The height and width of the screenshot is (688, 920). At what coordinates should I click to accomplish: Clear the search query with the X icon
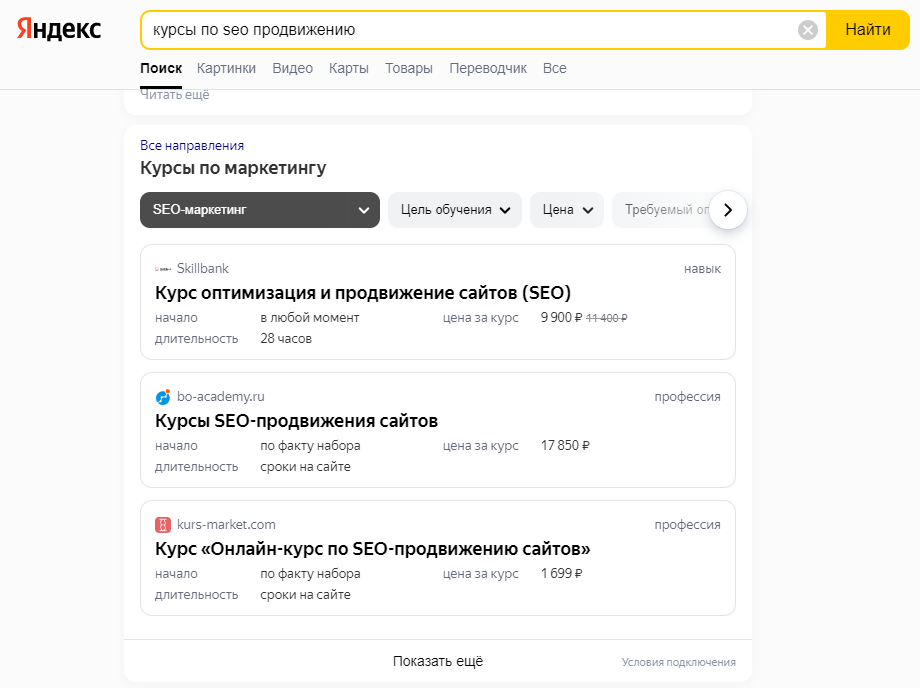(807, 30)
